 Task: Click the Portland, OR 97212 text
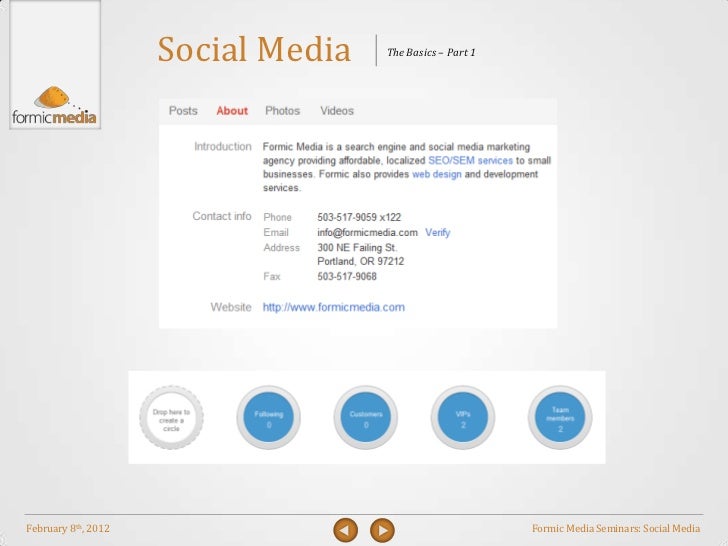click(360, 261)
